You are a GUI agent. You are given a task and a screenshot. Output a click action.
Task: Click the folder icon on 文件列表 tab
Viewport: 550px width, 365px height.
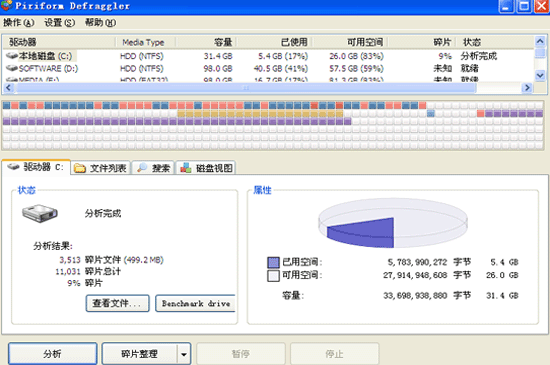80,168
